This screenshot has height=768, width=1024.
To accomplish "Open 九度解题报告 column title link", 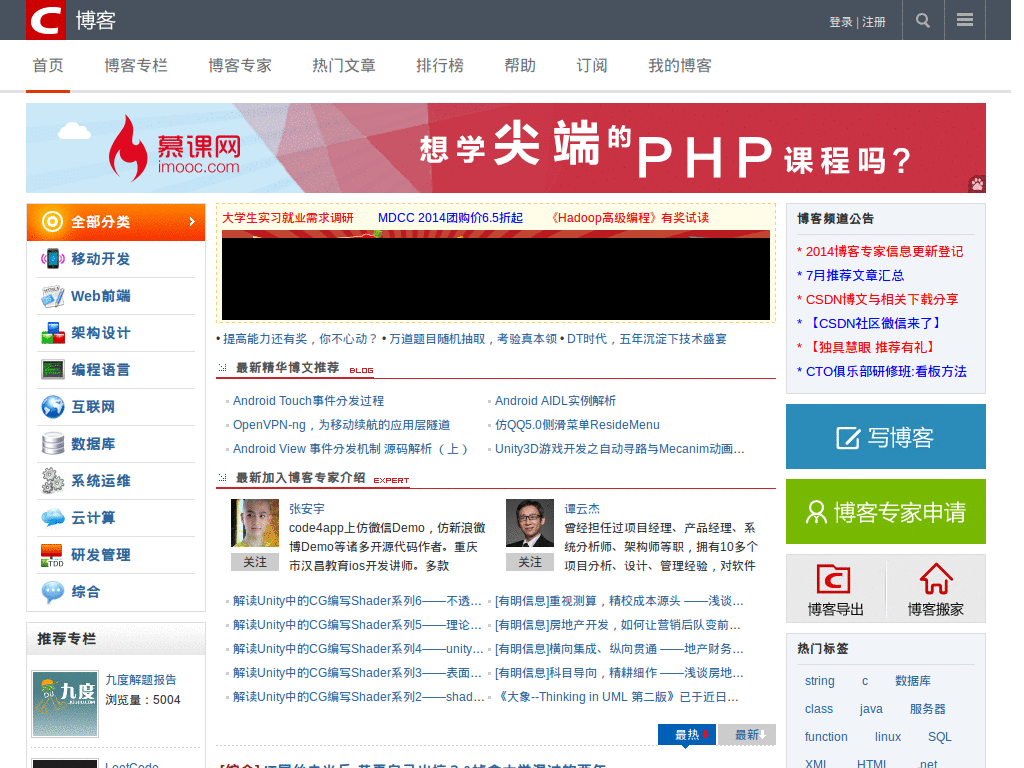I will 140,680.
